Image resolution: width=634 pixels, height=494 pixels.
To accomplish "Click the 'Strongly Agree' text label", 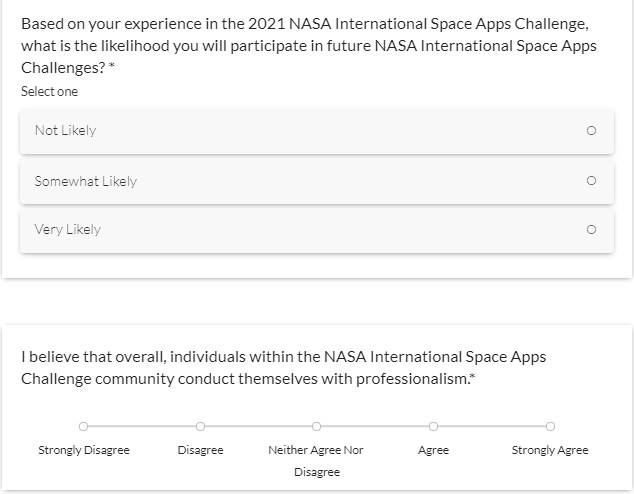I will pyautogui.click(x=550, y=450).
